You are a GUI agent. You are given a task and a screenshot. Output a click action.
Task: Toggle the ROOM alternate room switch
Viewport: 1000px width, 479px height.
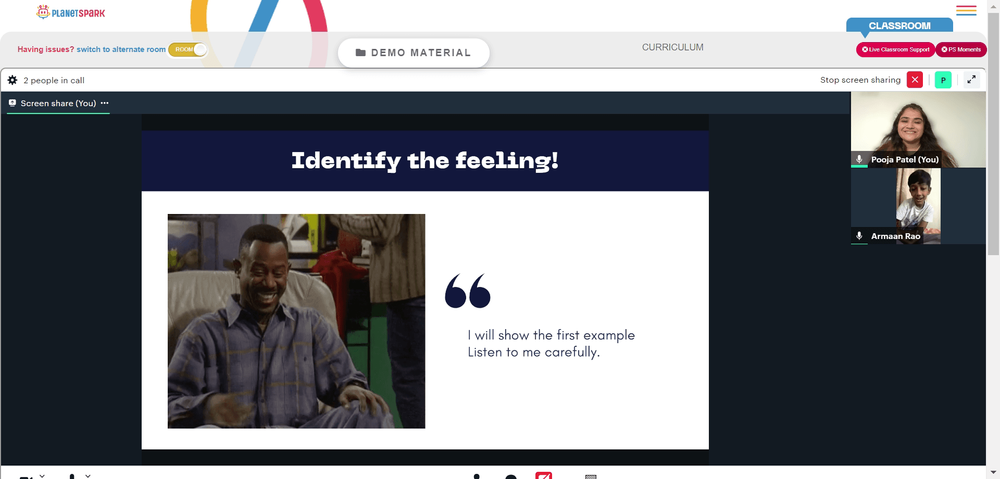tap(188, 49)
